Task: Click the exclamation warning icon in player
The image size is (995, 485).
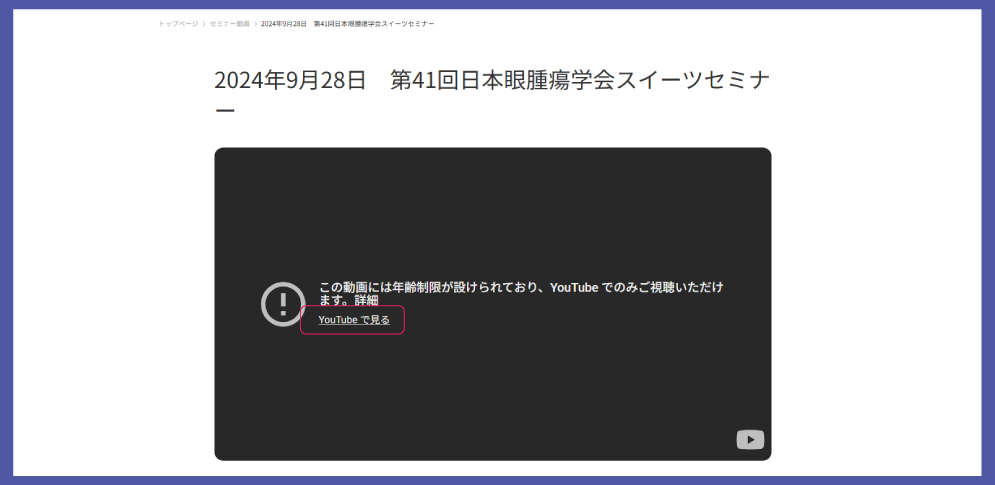Action: click(x=283, y=304)
